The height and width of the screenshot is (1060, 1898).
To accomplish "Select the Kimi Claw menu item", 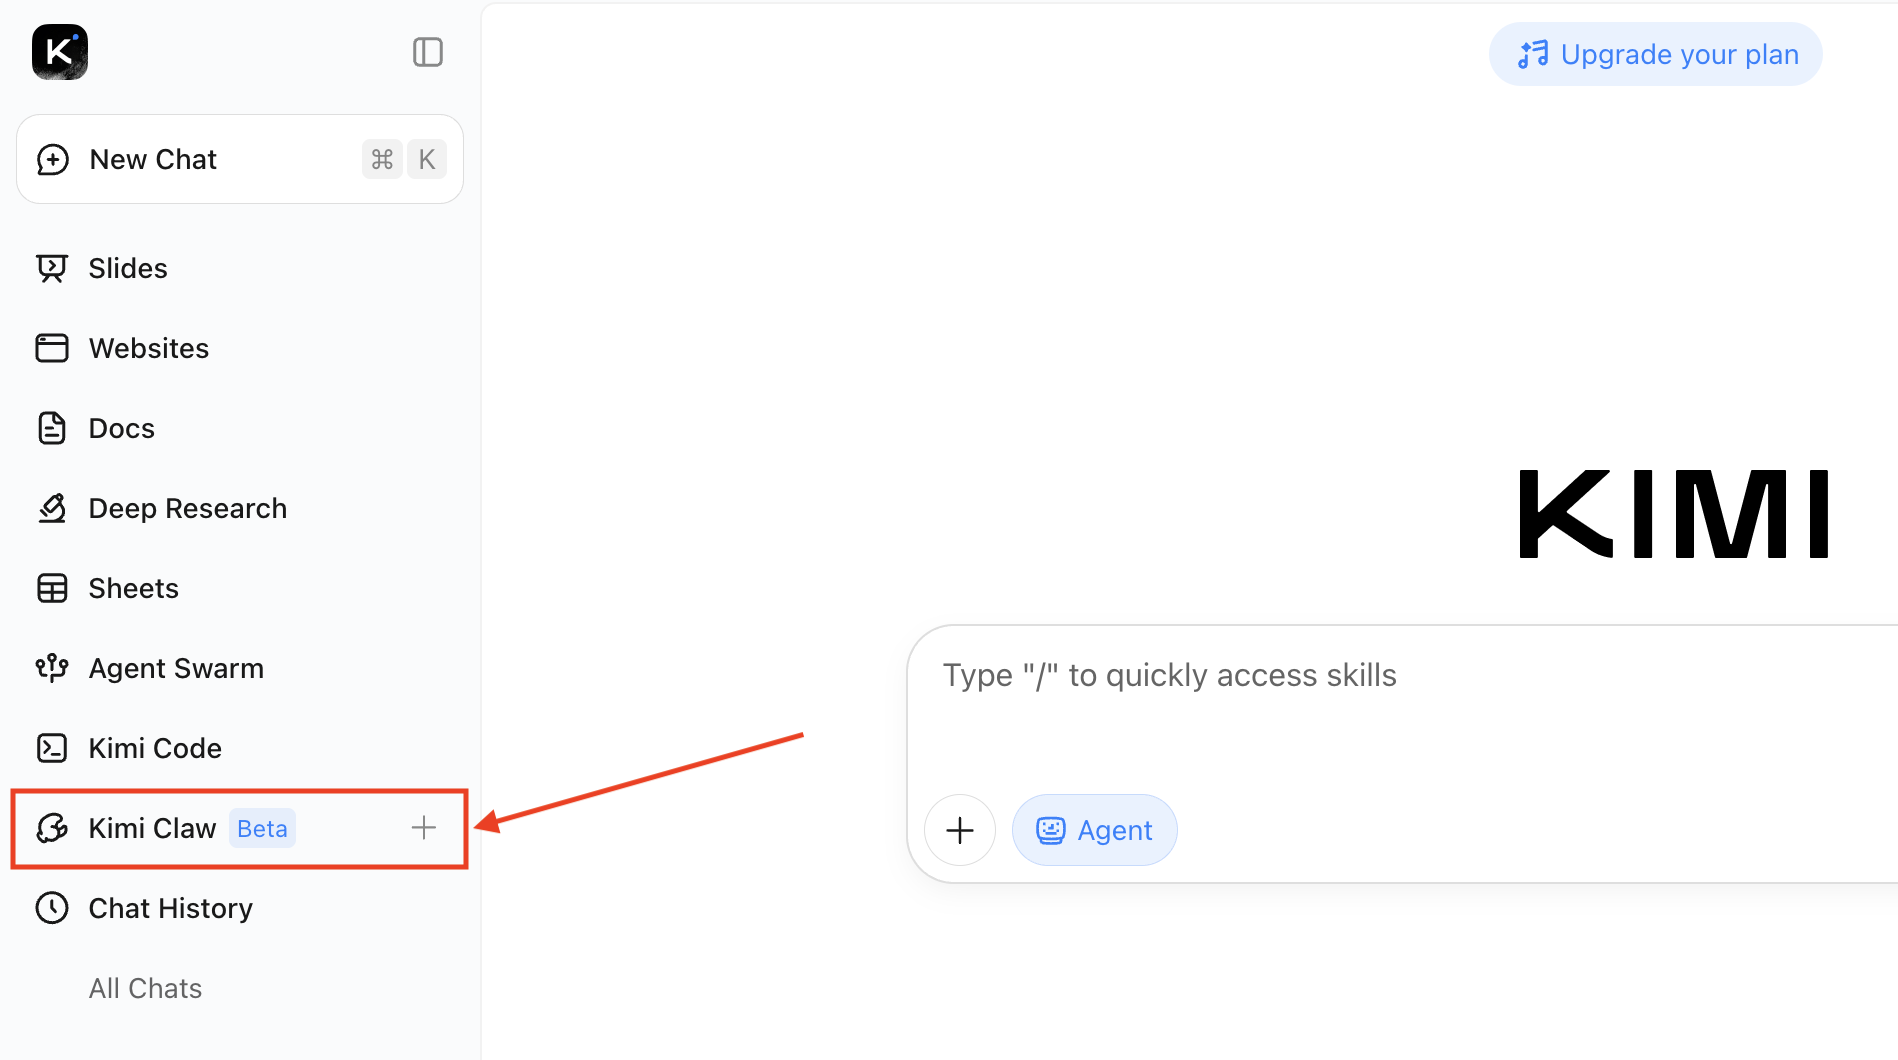I will [240, 828].
